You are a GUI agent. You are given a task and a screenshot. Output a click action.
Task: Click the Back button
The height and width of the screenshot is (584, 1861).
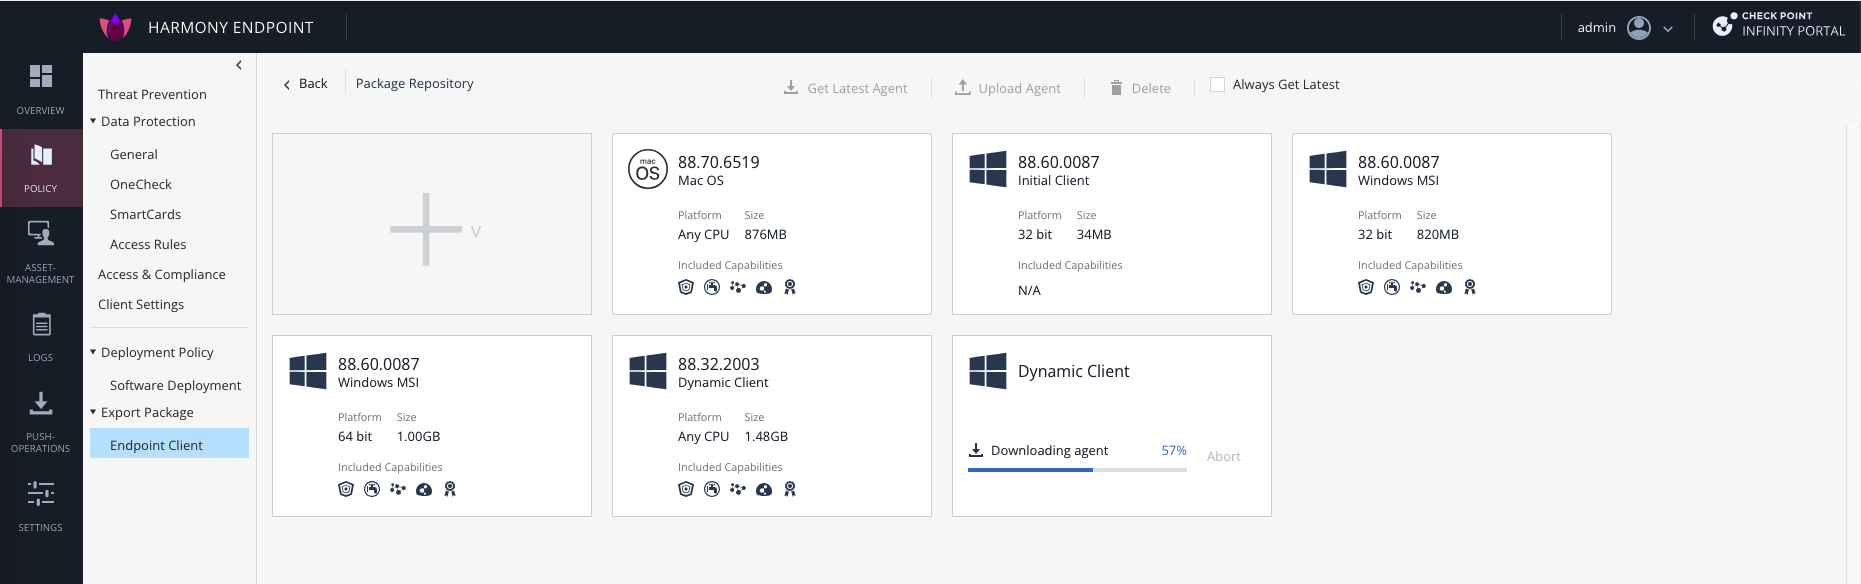(305, 84)
